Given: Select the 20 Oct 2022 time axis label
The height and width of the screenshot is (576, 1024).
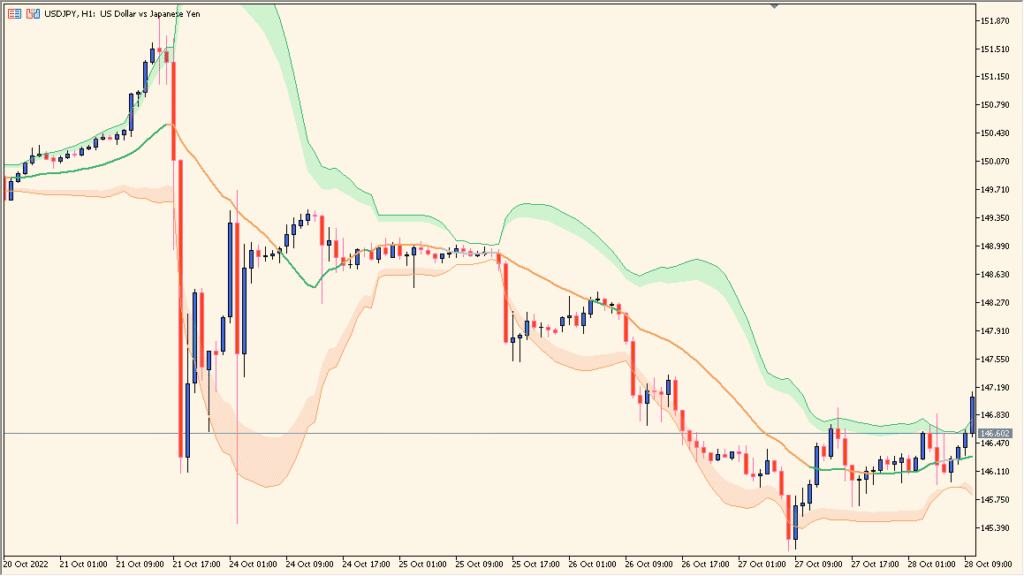Looking at the screenshot, I should [24, 563].
